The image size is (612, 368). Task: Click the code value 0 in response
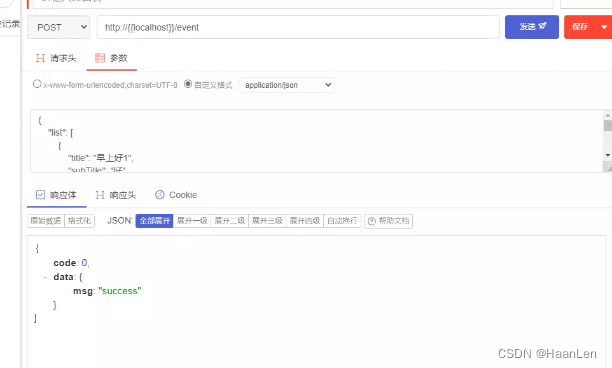84,263
